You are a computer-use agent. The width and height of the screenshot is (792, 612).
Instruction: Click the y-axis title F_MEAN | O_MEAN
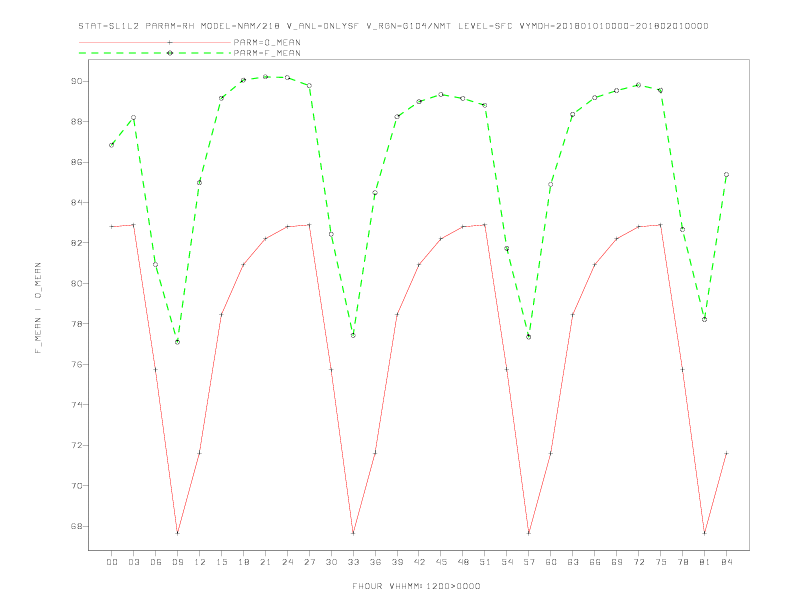tap(38, 308)
